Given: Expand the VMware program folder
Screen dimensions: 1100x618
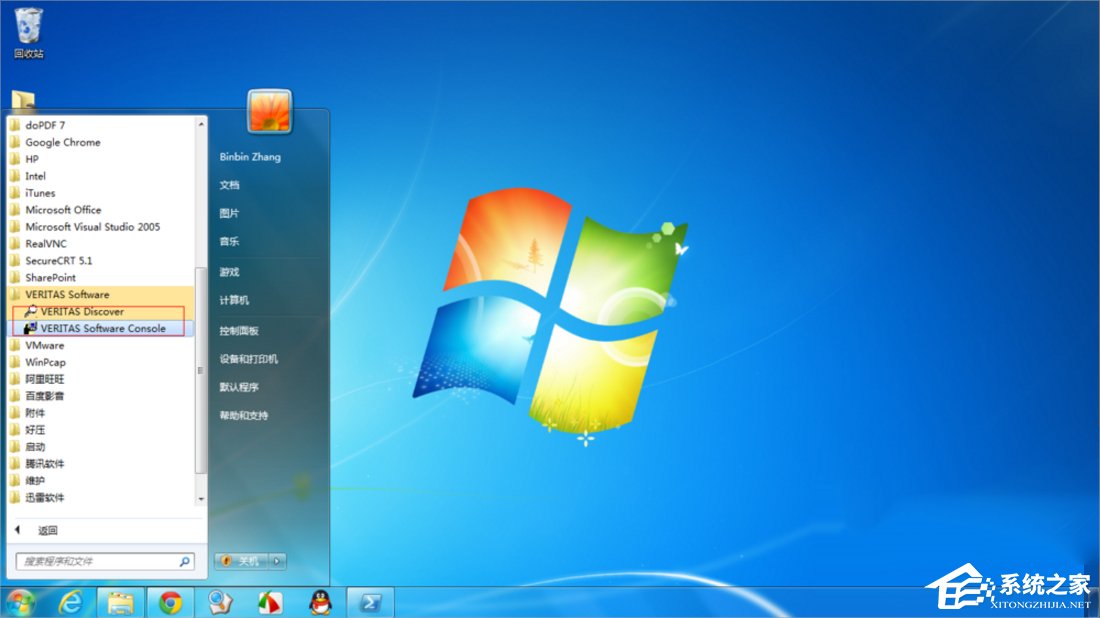Looking at the screenshot, I should pyautogui.click(x=44, y=345).
